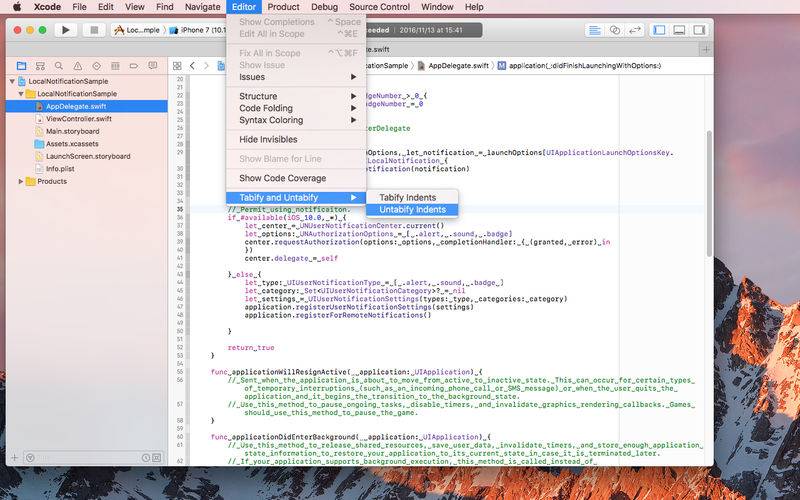Open the Issue navigator
This screenshot has height=500, width=800.
point(78,66)
